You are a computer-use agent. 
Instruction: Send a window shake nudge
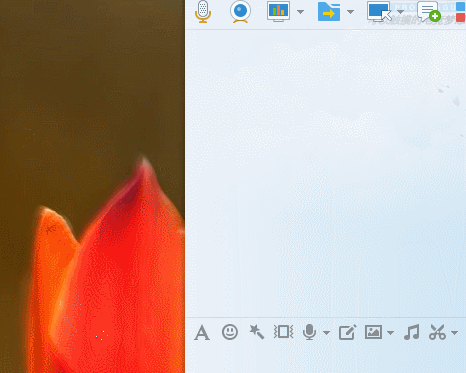tap(283, 332)
